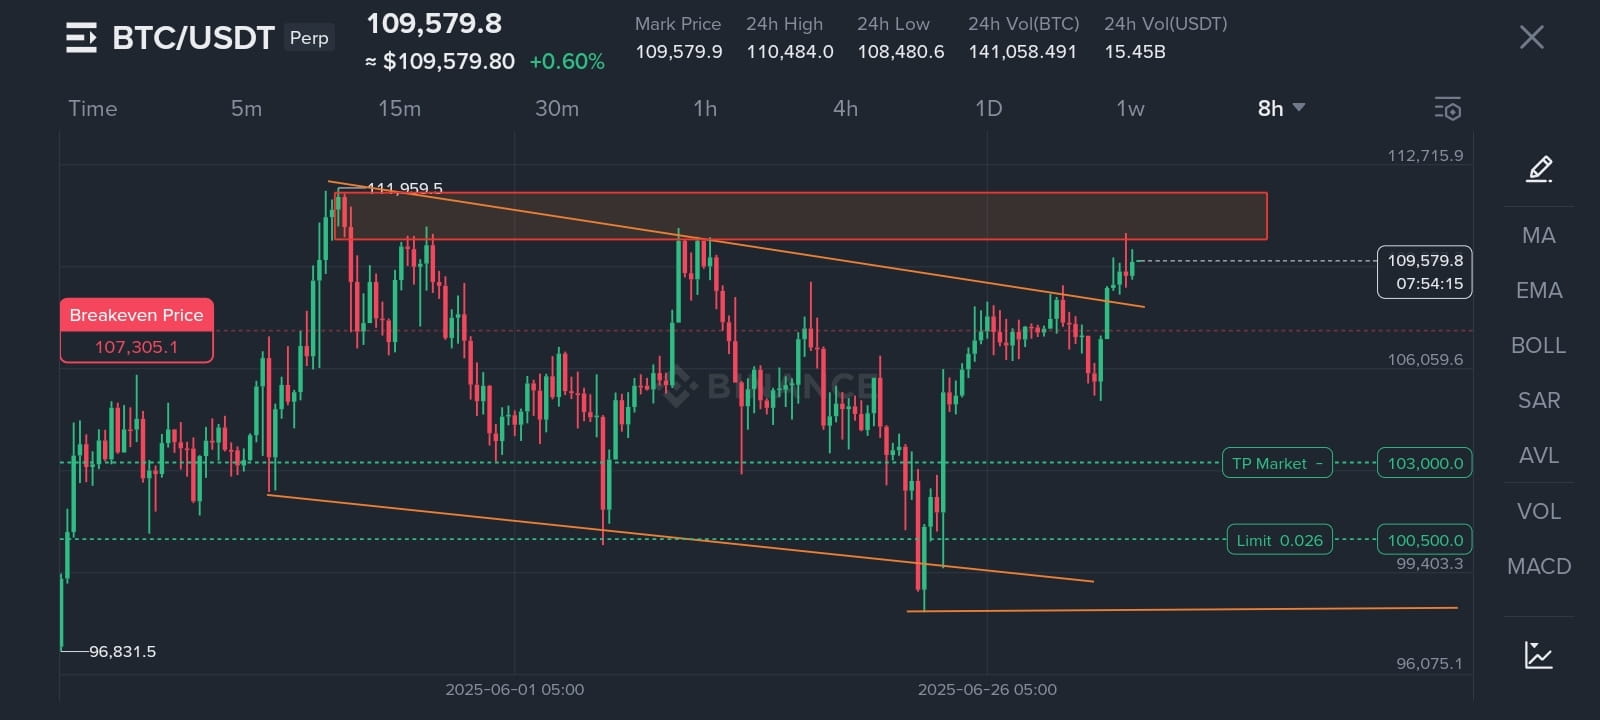The image size is (1600, 720).
Task: Open the chart icon below MACD
Action: coord(1539,655)
